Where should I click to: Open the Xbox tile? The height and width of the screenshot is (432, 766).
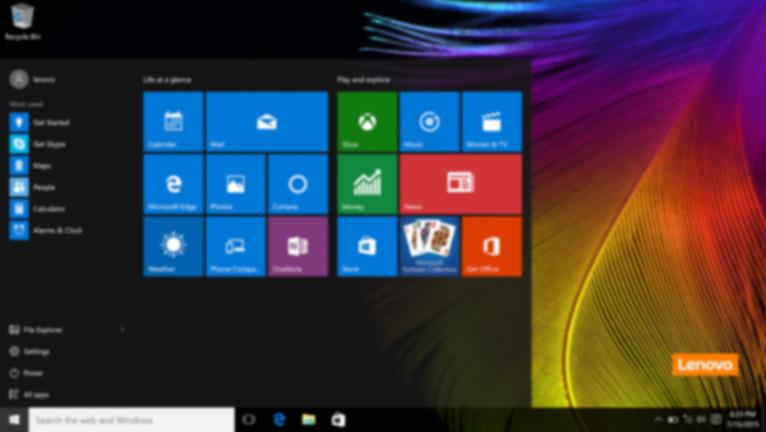(367, 121)
